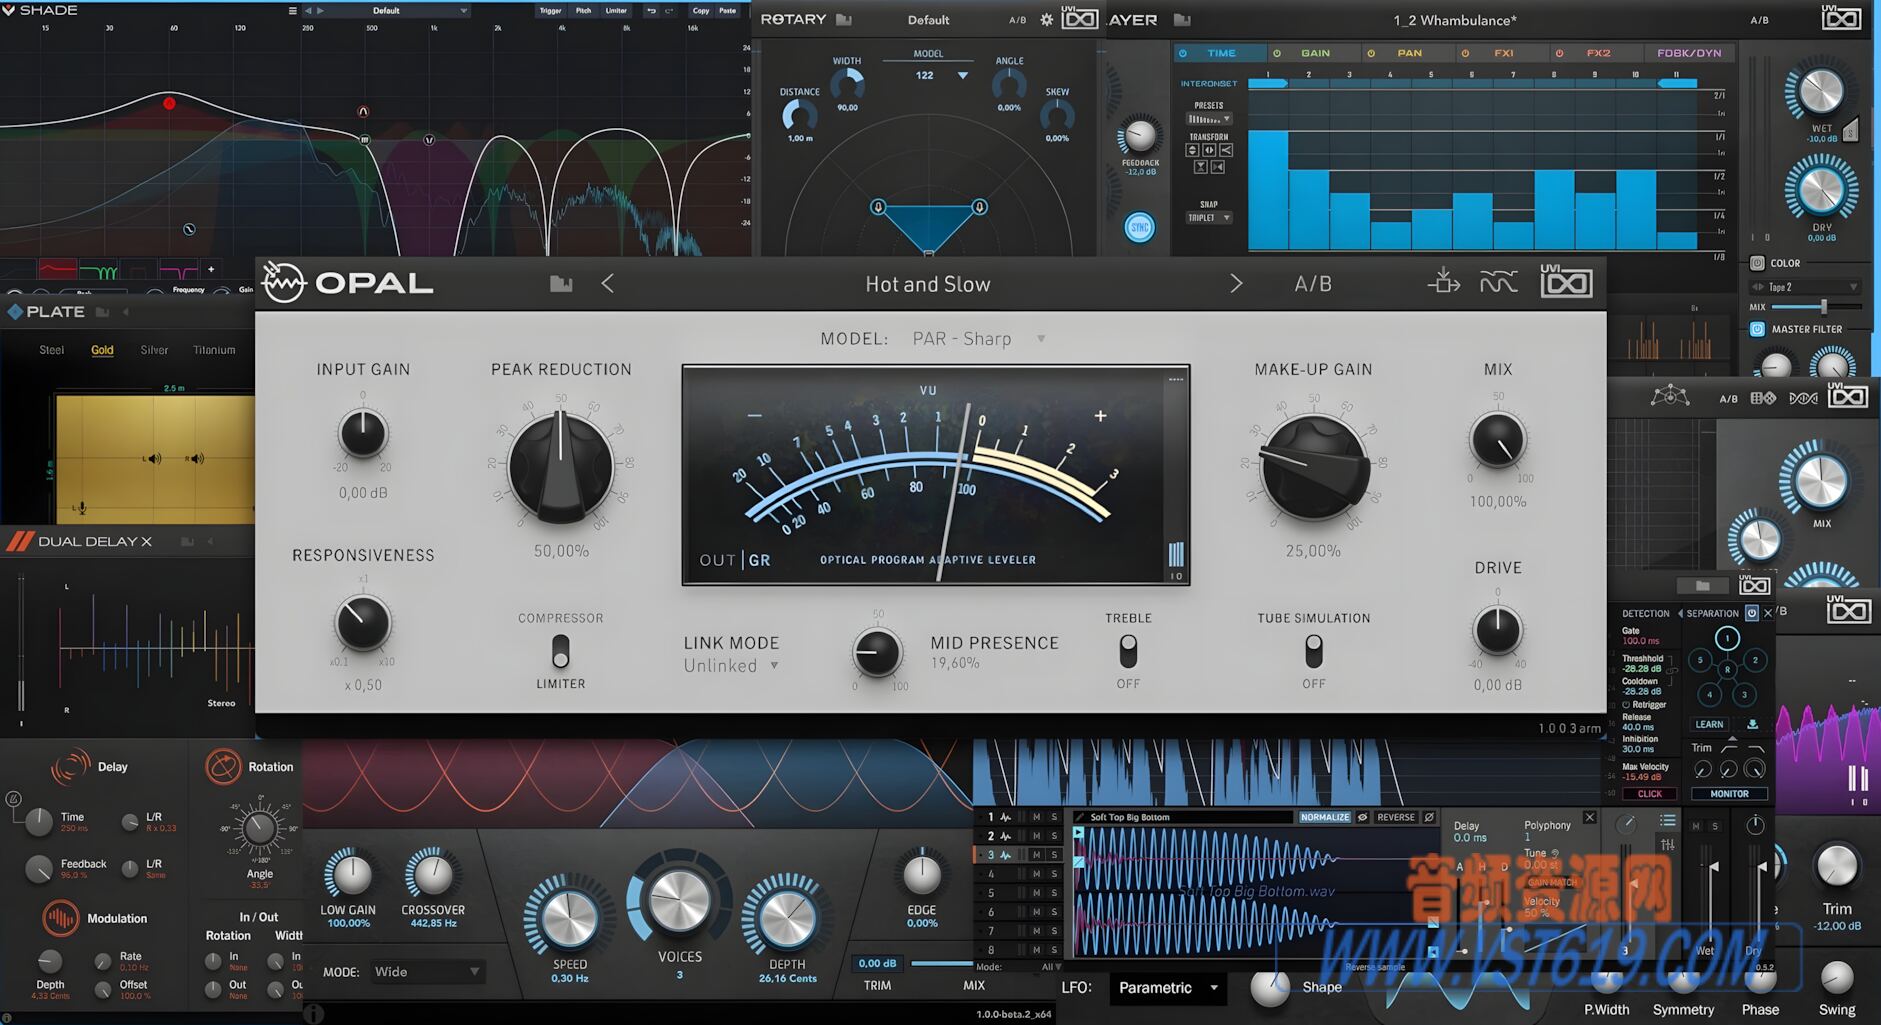Click the download icon next to LEARN

[x=1752, y=723]
